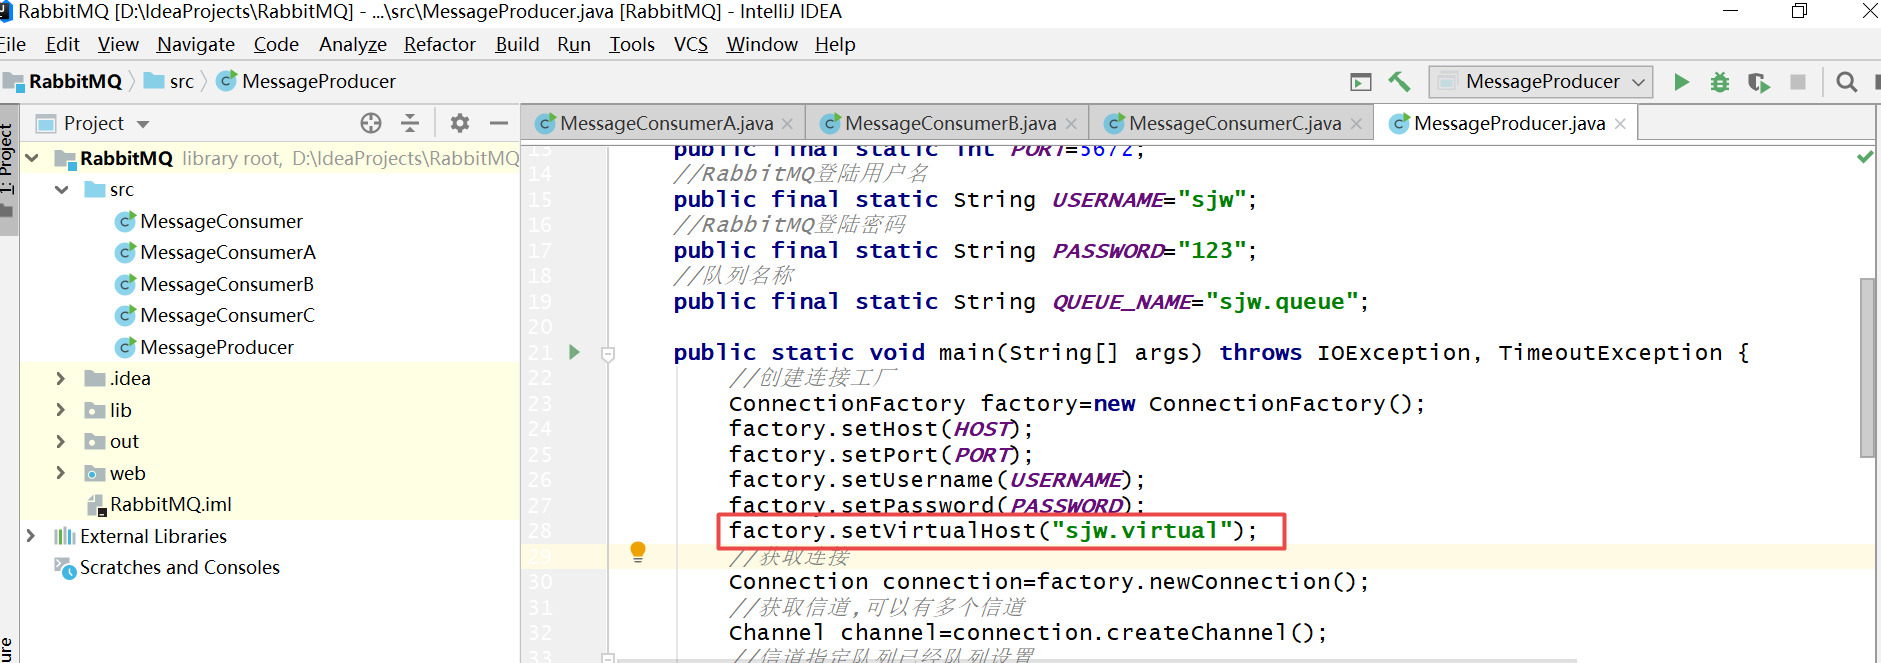
Task: Select MessageConsumerC in project tree
Action: point(227,315)
